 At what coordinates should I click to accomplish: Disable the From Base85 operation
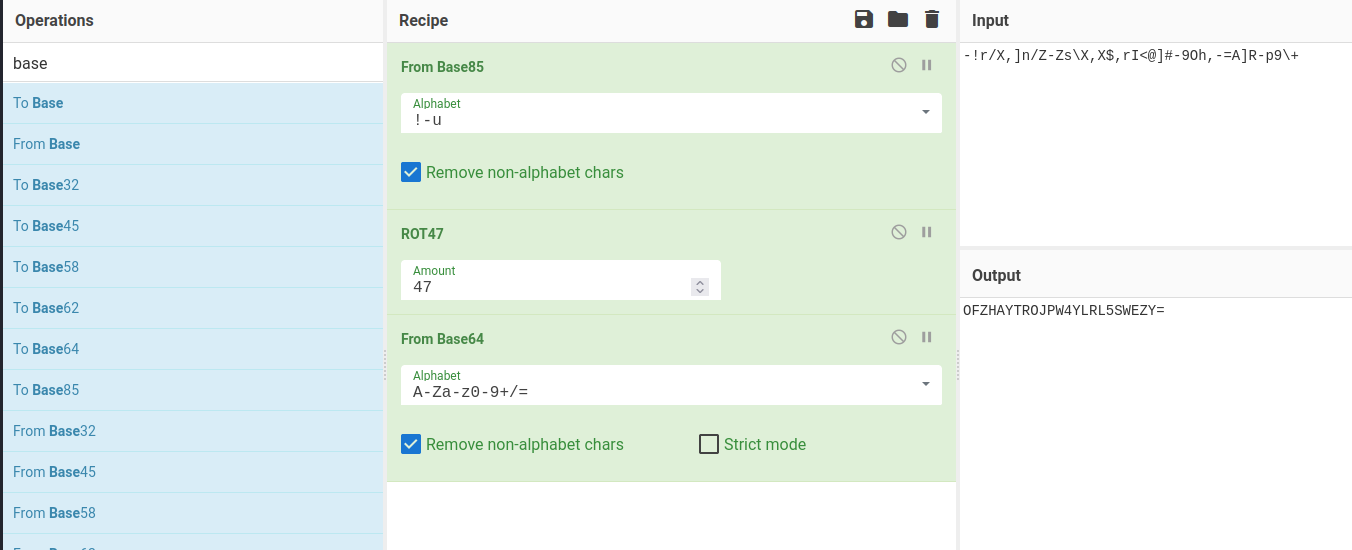point(899,66)
